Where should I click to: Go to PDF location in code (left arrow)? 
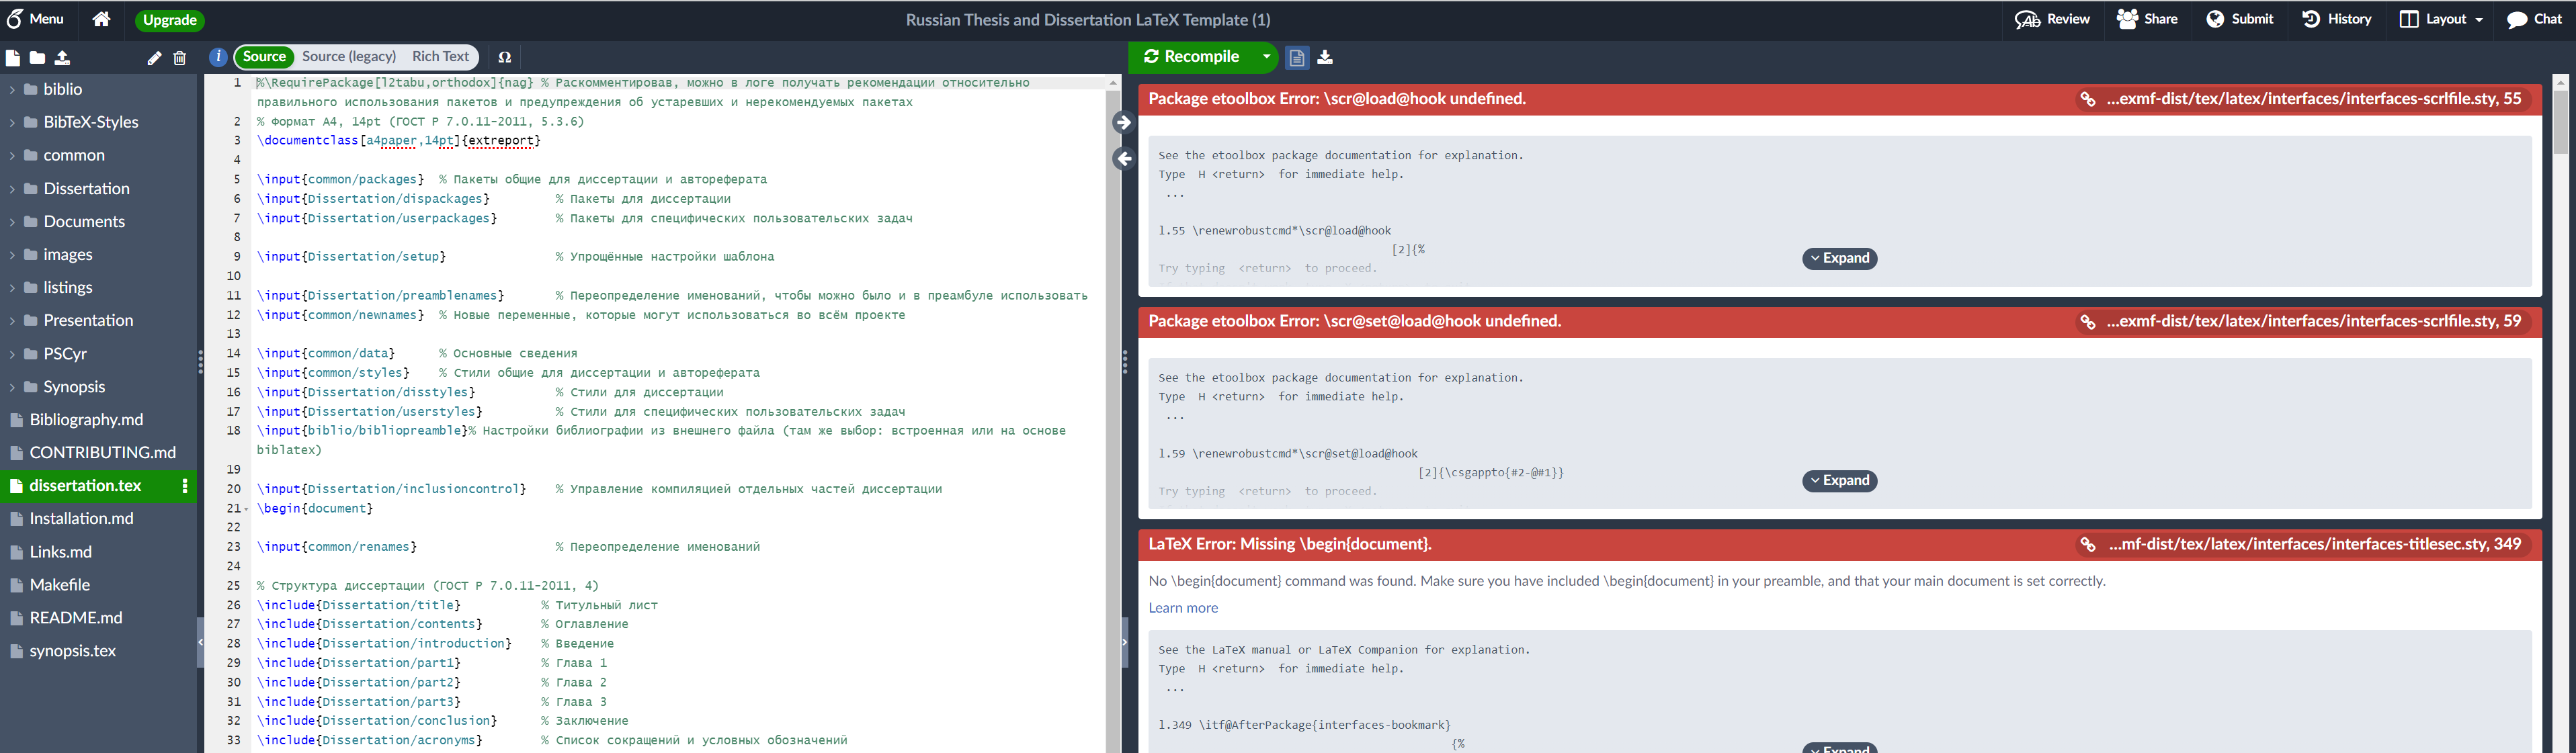click(1123, 158)
